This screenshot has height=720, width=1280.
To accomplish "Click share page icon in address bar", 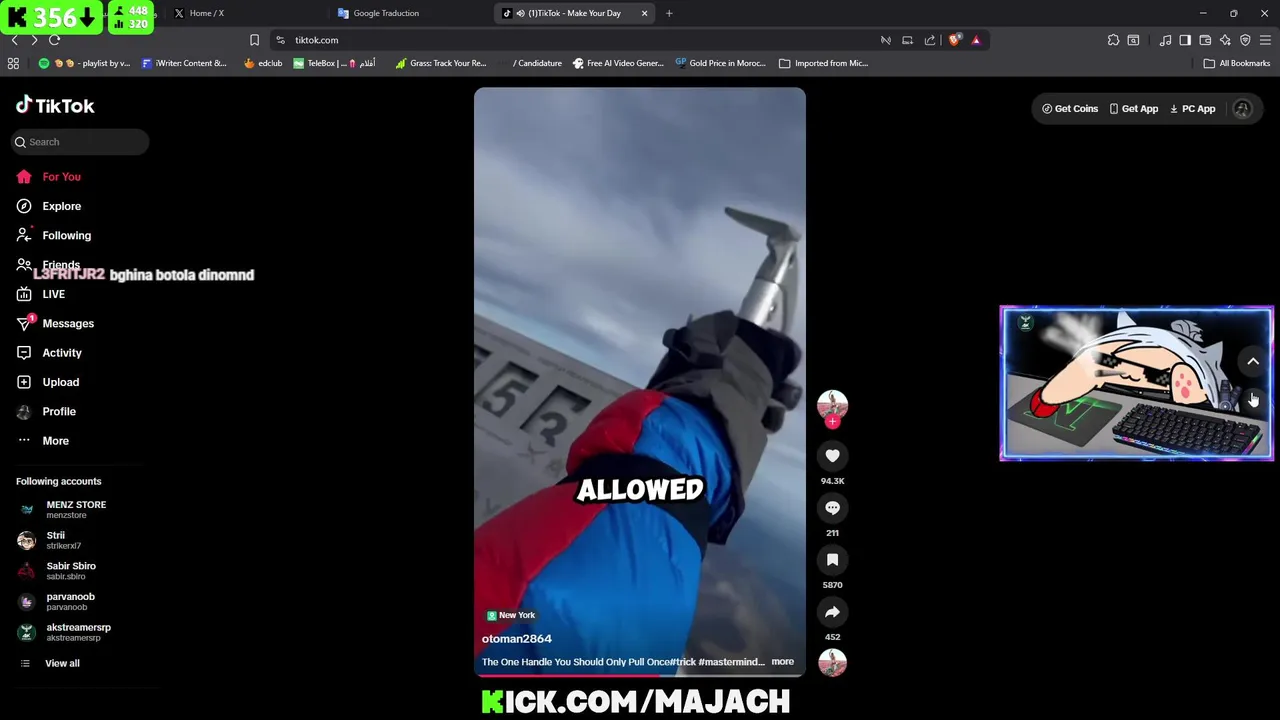I will [930, 40].
